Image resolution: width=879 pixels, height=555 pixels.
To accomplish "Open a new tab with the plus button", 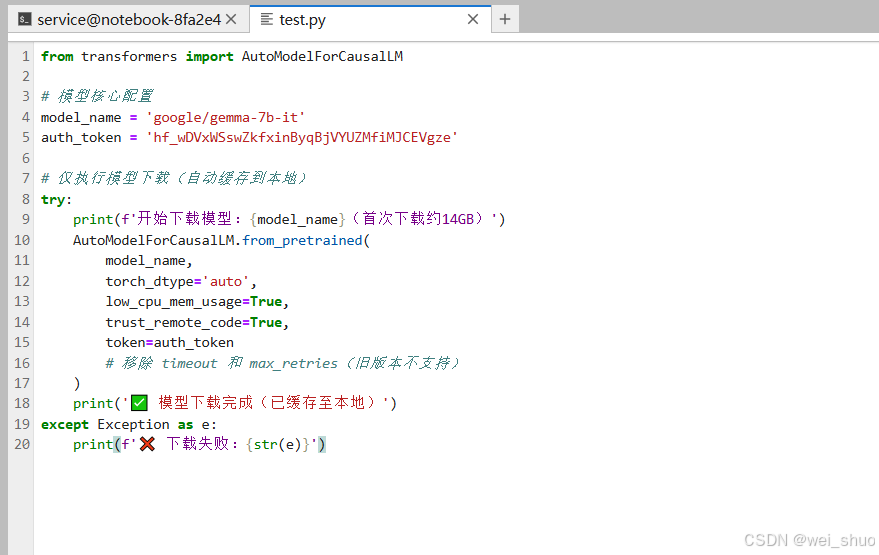I will click(505, 20).
